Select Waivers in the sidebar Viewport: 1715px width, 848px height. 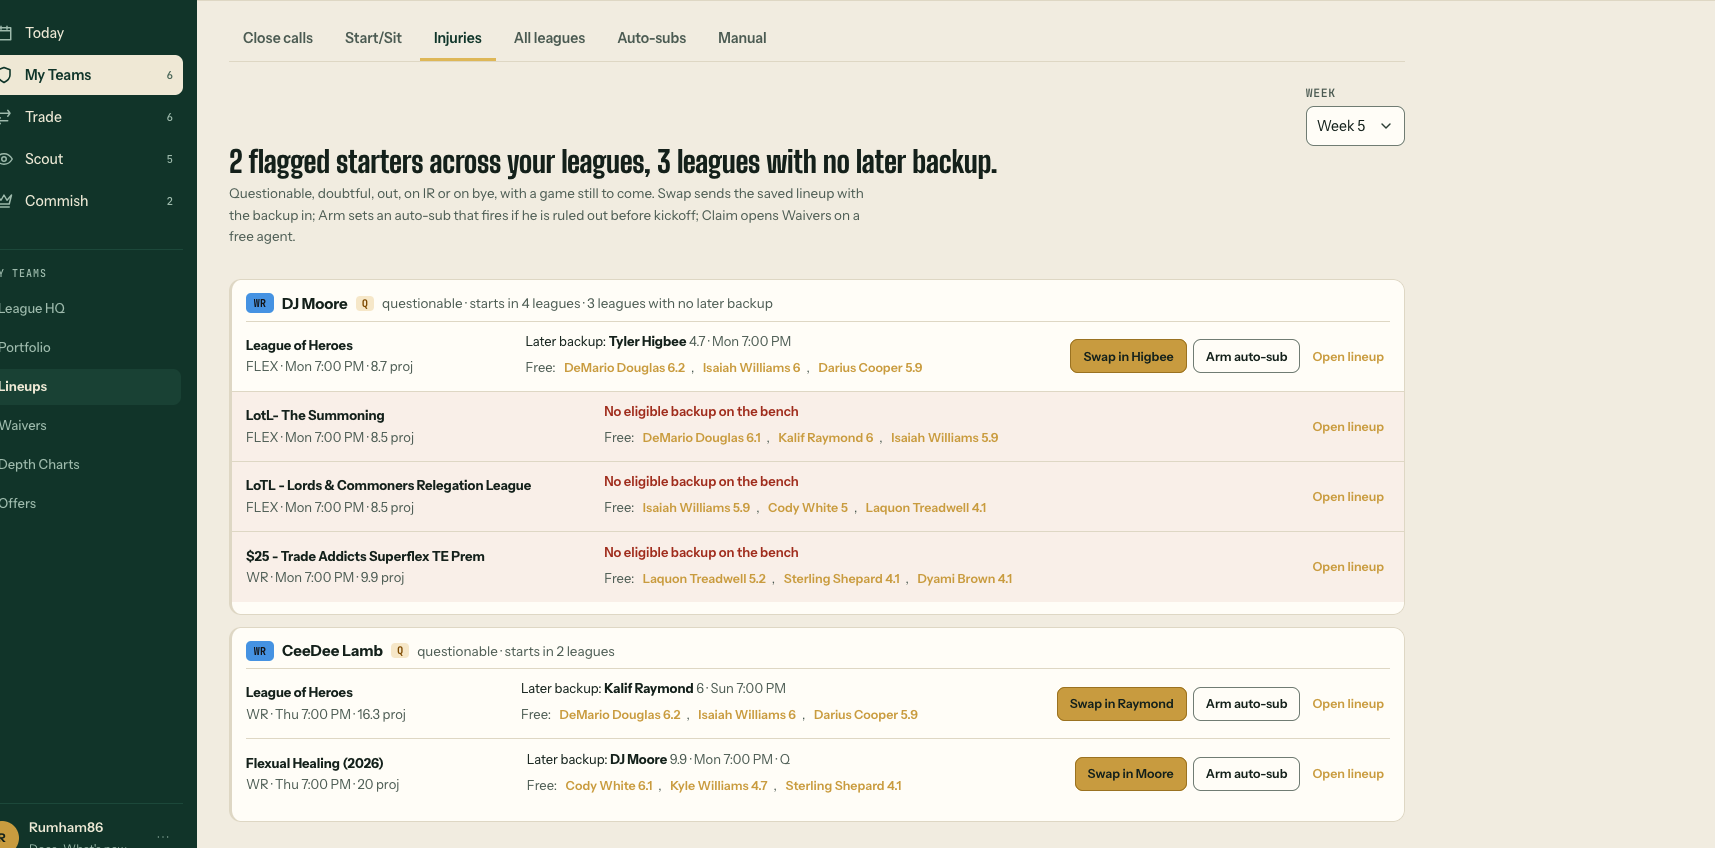pyautogui.click(x=23, y=425)
